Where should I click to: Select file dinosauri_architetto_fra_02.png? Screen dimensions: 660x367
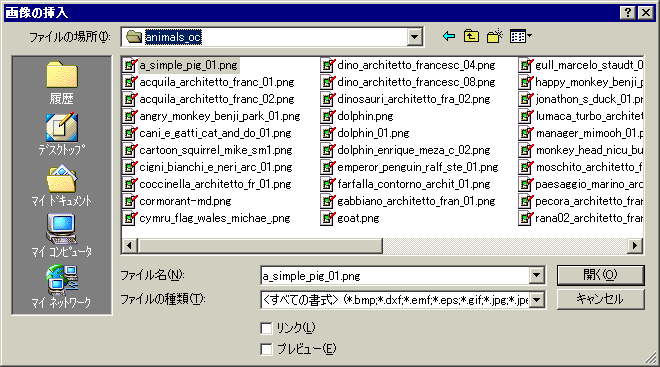pyautogui.click(x=414, y=99)
